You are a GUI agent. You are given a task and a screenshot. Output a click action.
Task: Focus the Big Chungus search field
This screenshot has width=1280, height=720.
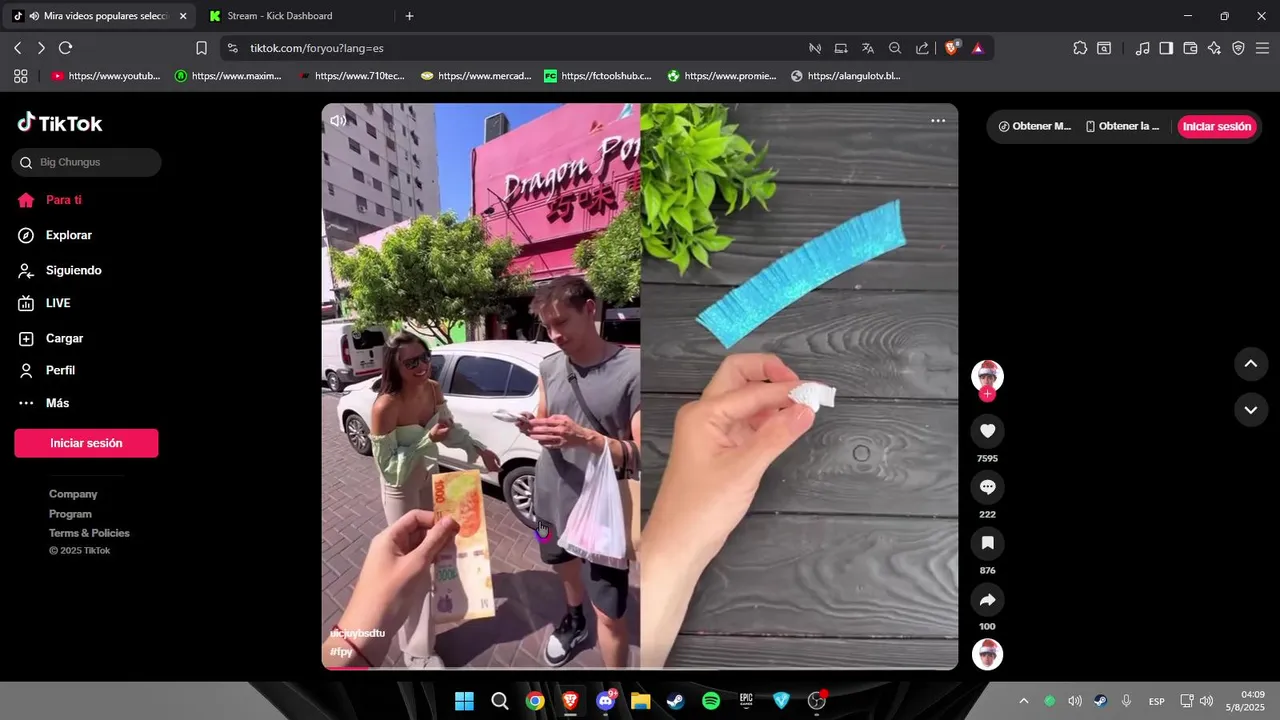click(87, 162)
